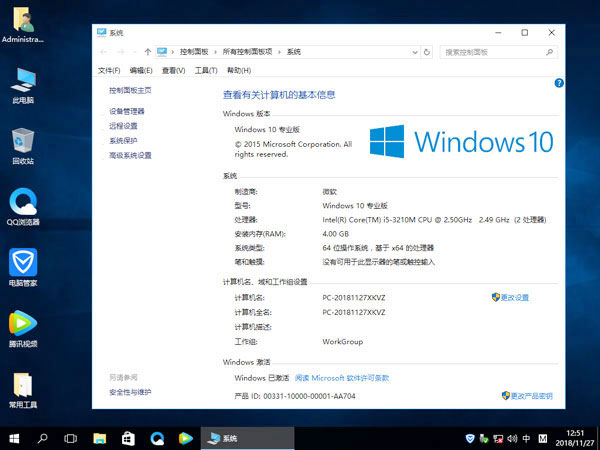Expand chevron after 控制面板 breadcrumb

pos(215,52)
